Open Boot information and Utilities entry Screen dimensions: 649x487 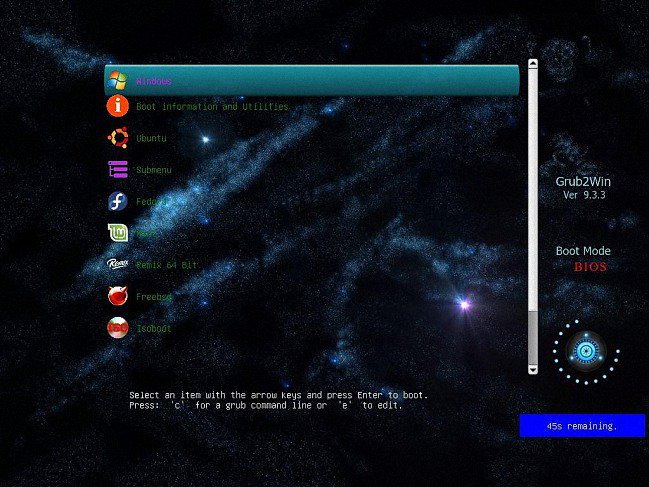pyautogui.click(x=212, y=107)
